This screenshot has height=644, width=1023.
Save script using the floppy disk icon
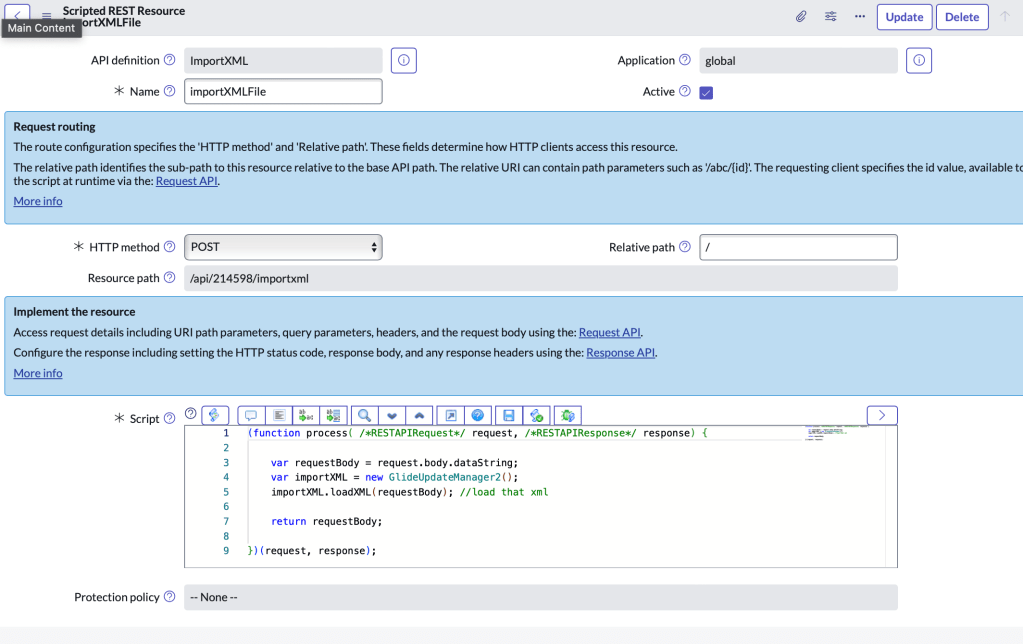pyautogui.click(x=508, y=415)
